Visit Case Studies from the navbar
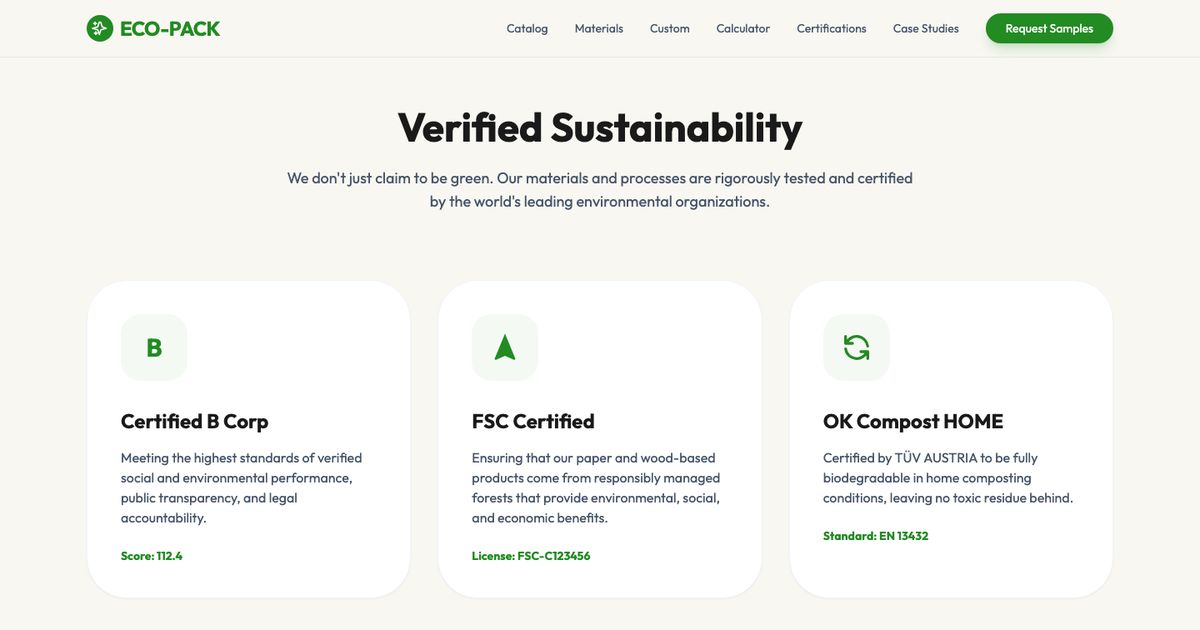This screenshot has height=630, width=1200. click(x=926, y=28)
